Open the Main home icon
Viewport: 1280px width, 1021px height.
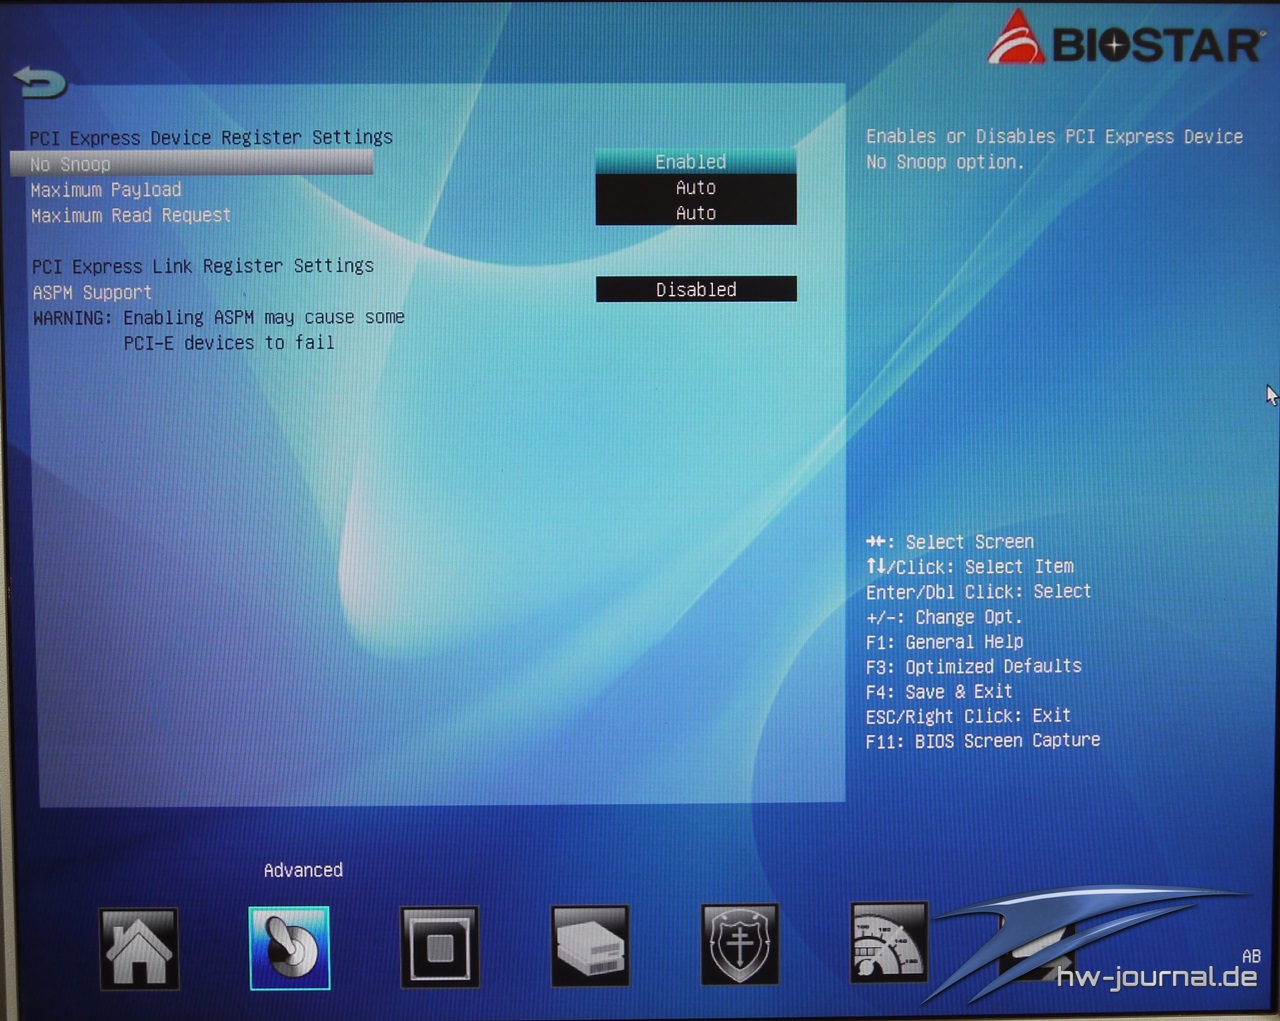(139, 948)
